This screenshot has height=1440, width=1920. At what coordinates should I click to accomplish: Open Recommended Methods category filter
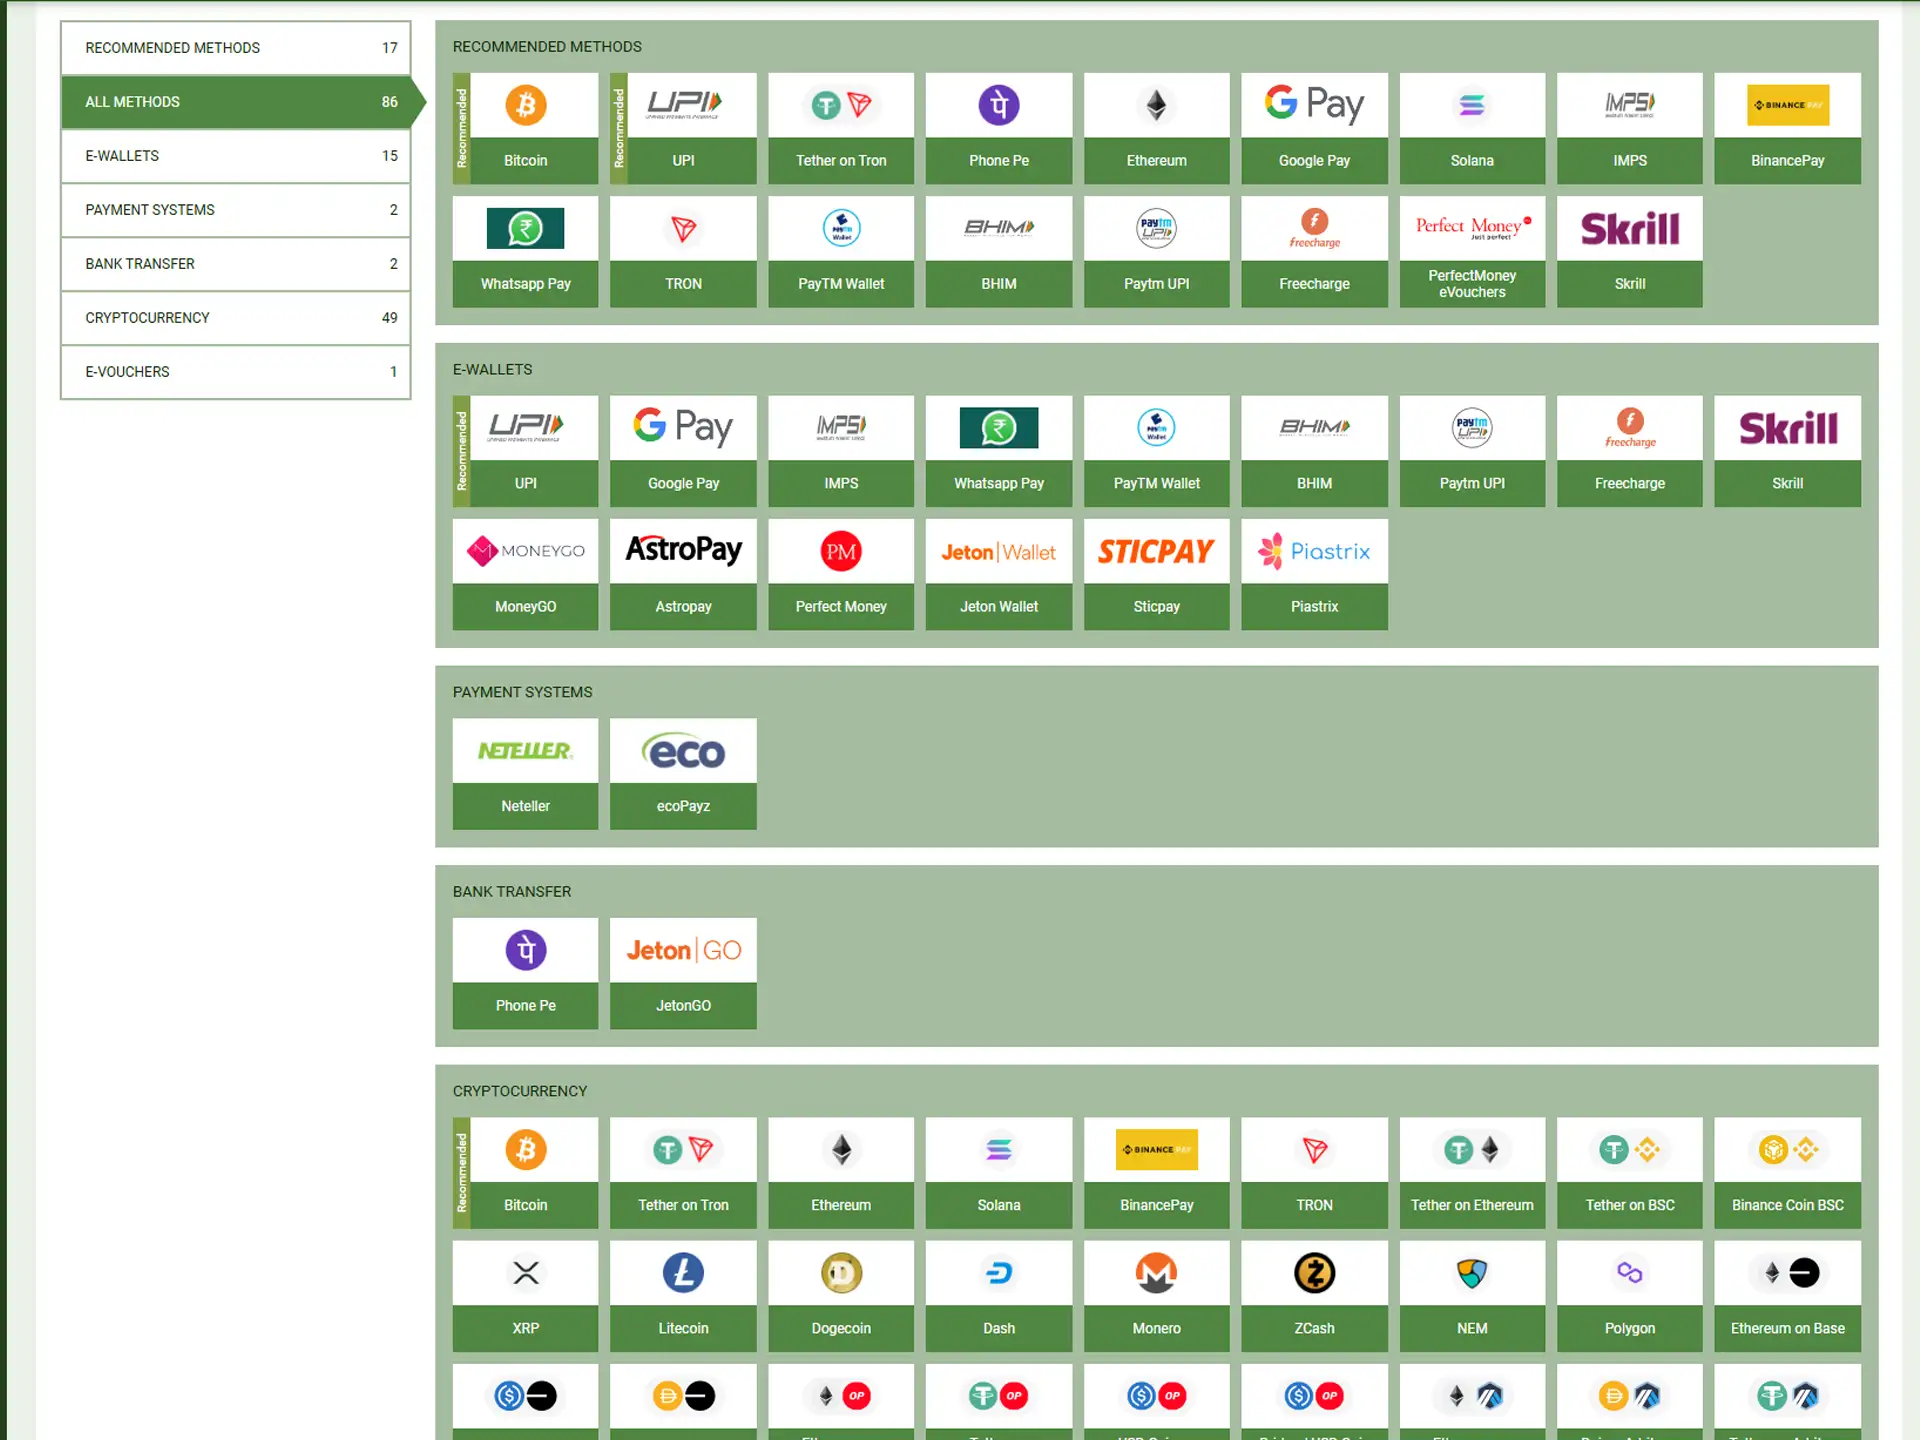pos(236,48)
